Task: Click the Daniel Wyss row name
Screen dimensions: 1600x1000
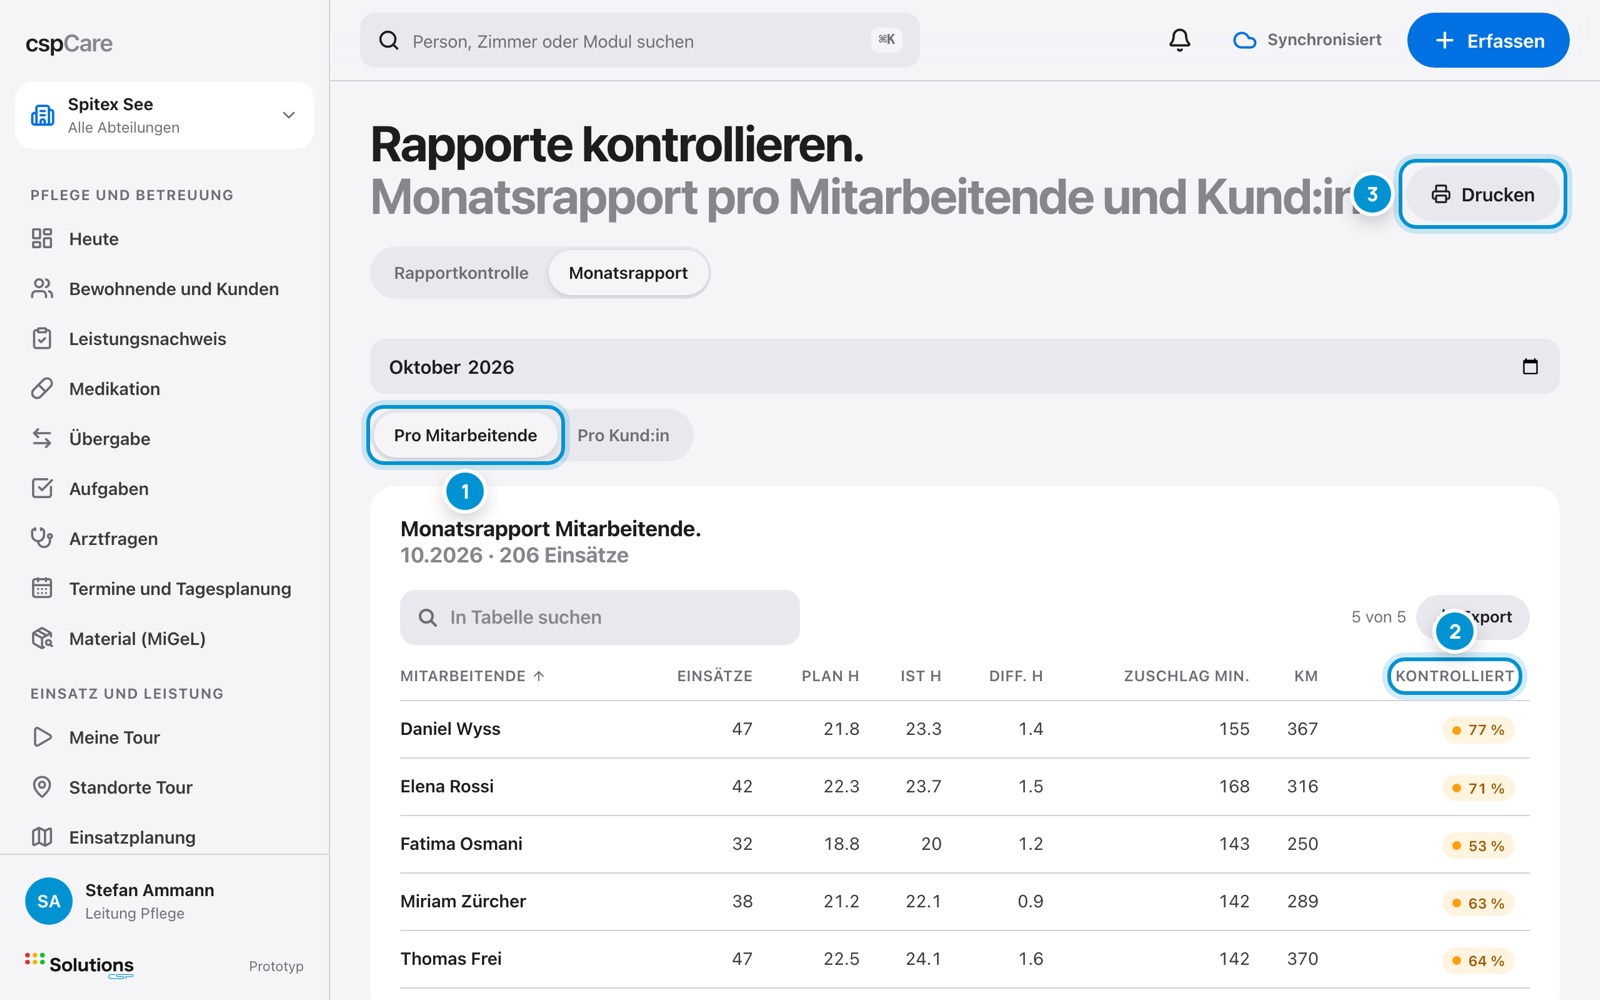Action: pos(450,729)
